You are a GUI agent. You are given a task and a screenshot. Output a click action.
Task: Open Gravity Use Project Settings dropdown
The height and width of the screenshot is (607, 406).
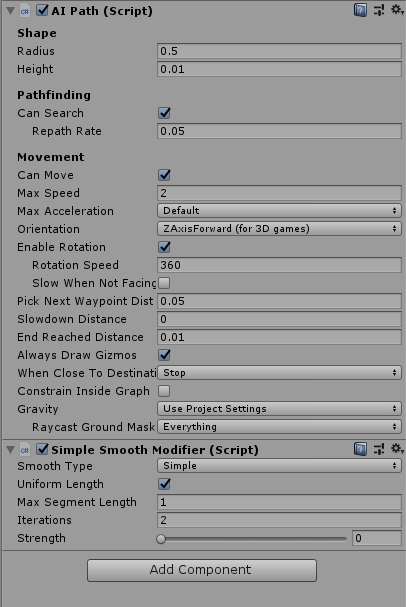coord(279,409)
